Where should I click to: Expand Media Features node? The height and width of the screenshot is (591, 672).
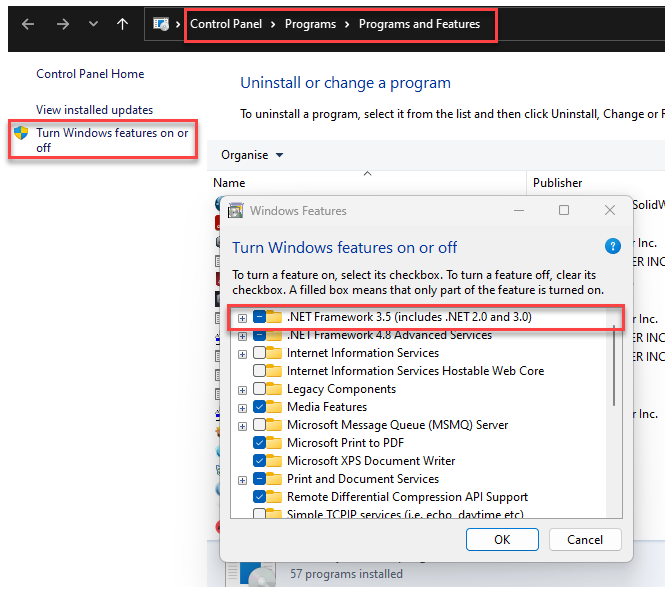pyautogui.click(x=243, y=408)
